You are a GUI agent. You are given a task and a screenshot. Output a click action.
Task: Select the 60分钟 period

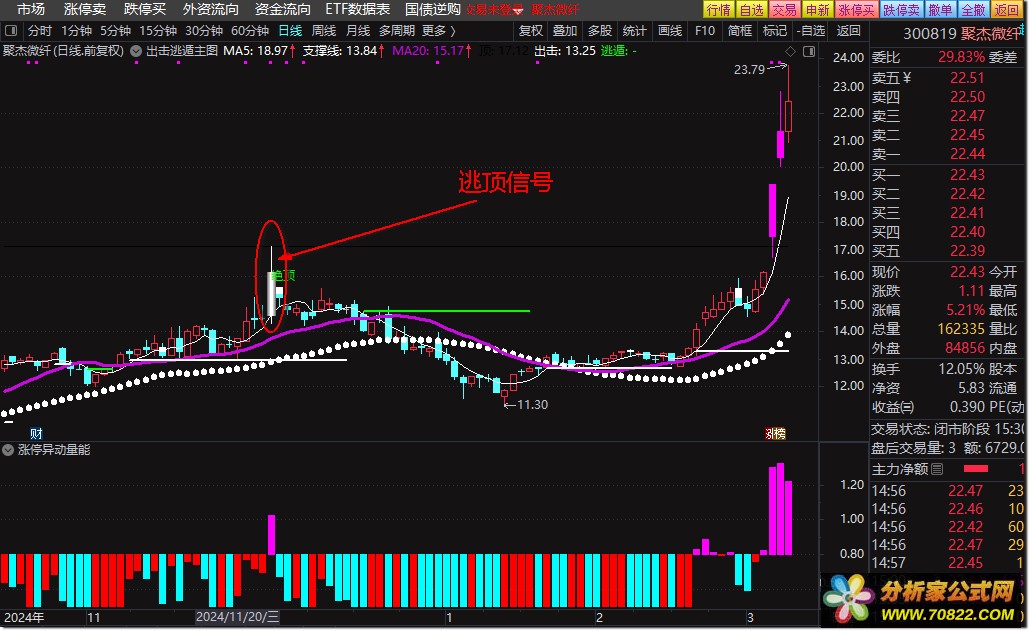click(250, 31)
